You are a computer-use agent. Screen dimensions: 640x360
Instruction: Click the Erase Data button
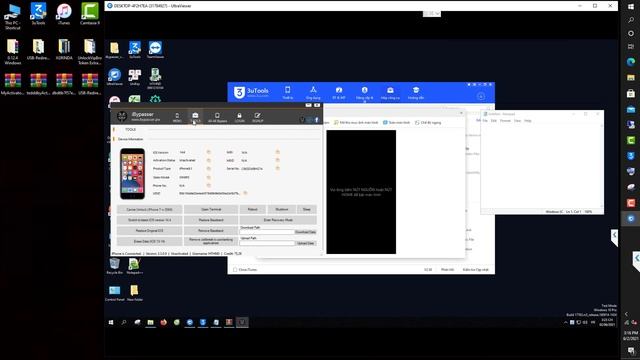pos(149,241)
